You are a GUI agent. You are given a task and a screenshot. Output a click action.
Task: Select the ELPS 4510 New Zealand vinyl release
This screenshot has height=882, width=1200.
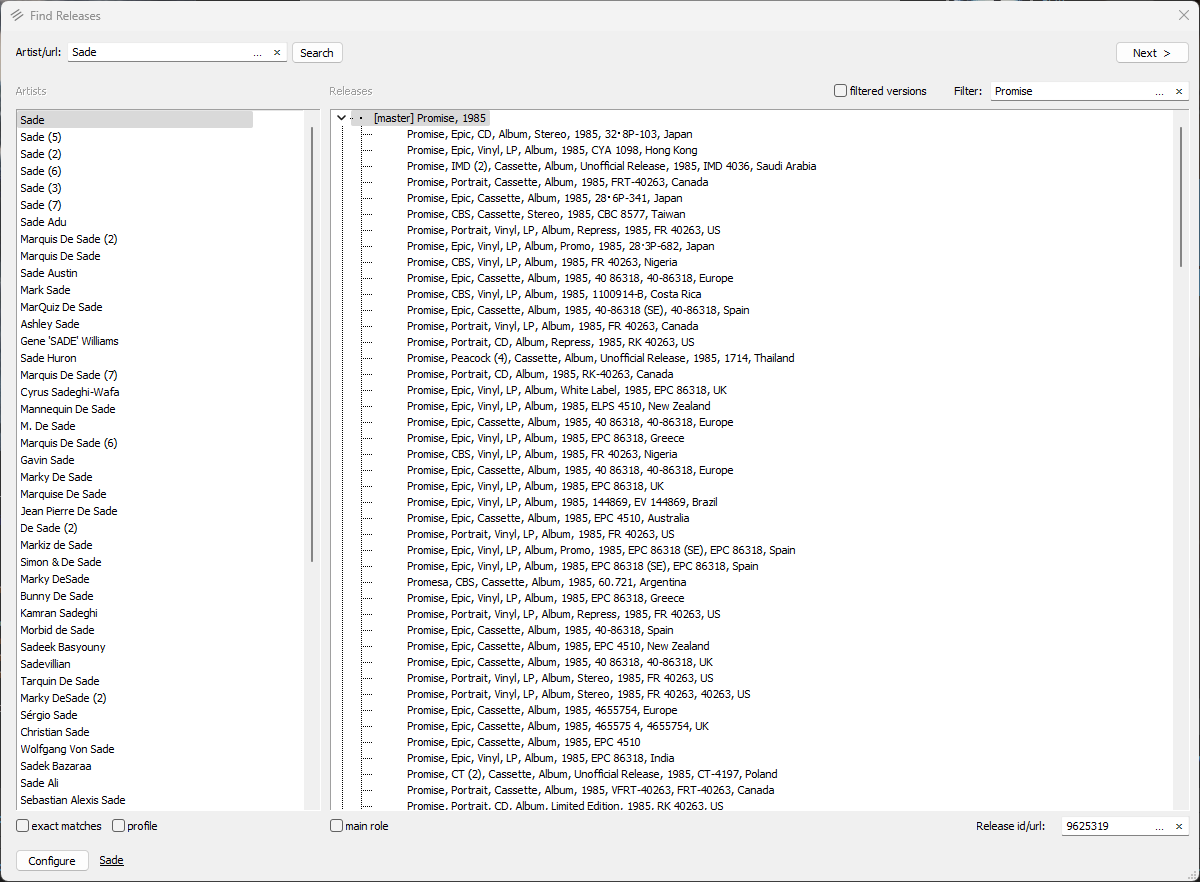558,406
